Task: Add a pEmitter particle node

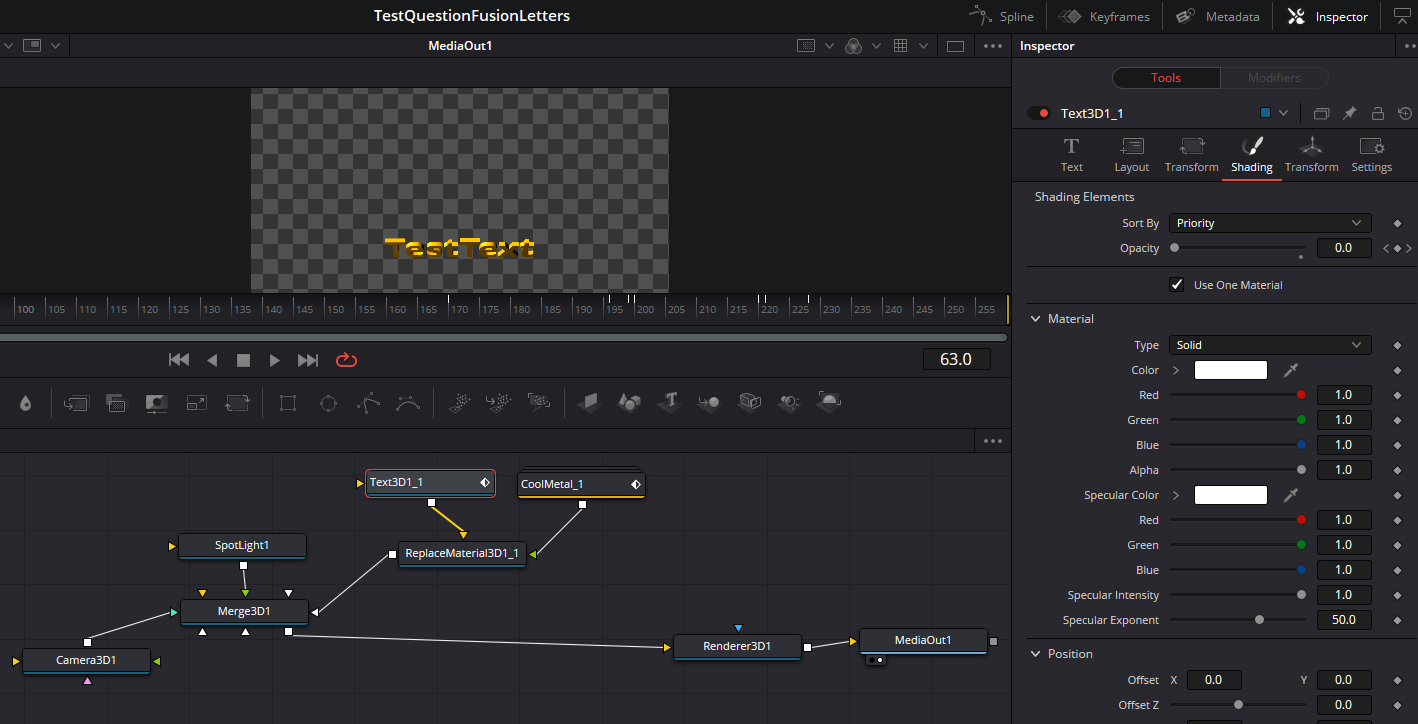Action: pos(458,403)
